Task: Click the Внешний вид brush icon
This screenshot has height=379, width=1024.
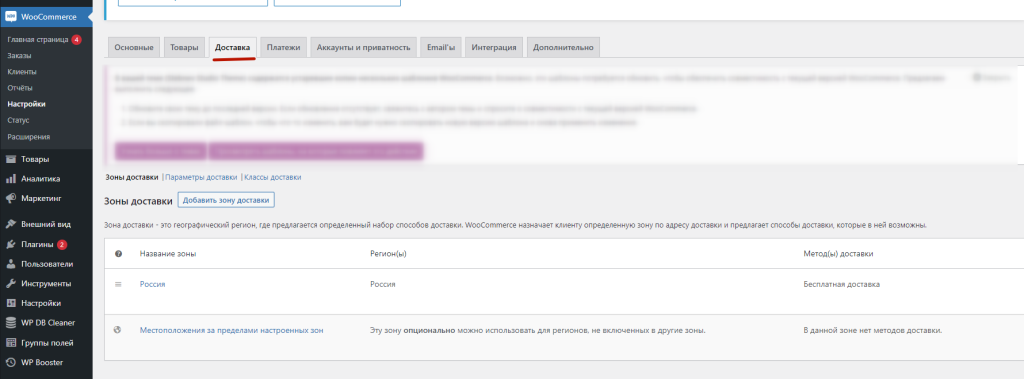Action: [x=10, y=224]
